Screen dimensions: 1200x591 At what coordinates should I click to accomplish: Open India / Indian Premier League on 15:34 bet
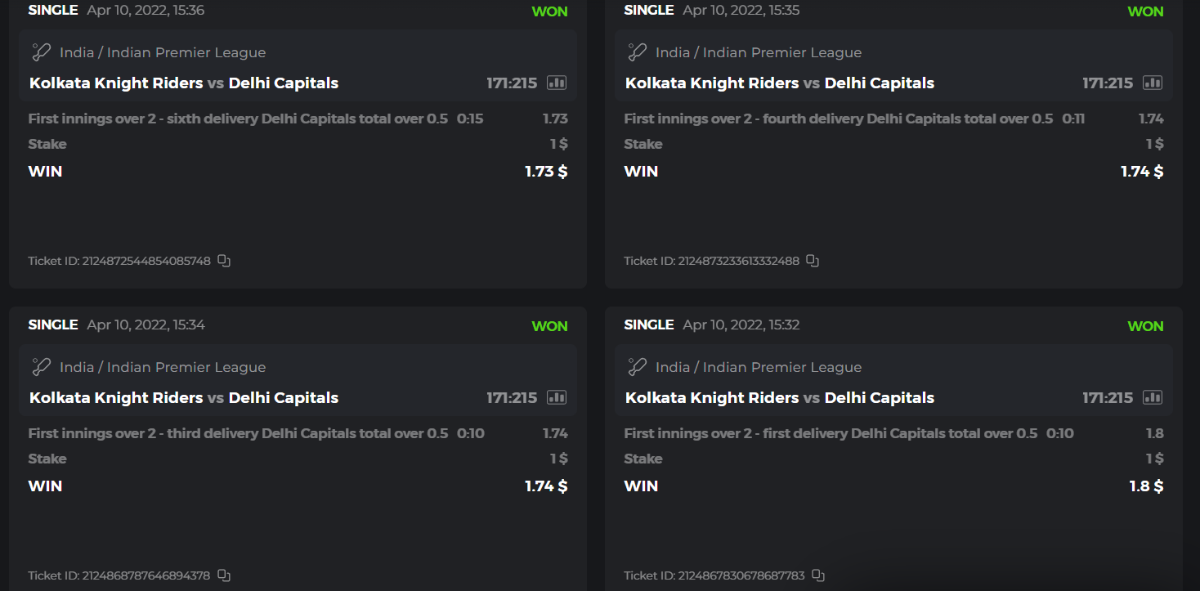tap(162, 367)
